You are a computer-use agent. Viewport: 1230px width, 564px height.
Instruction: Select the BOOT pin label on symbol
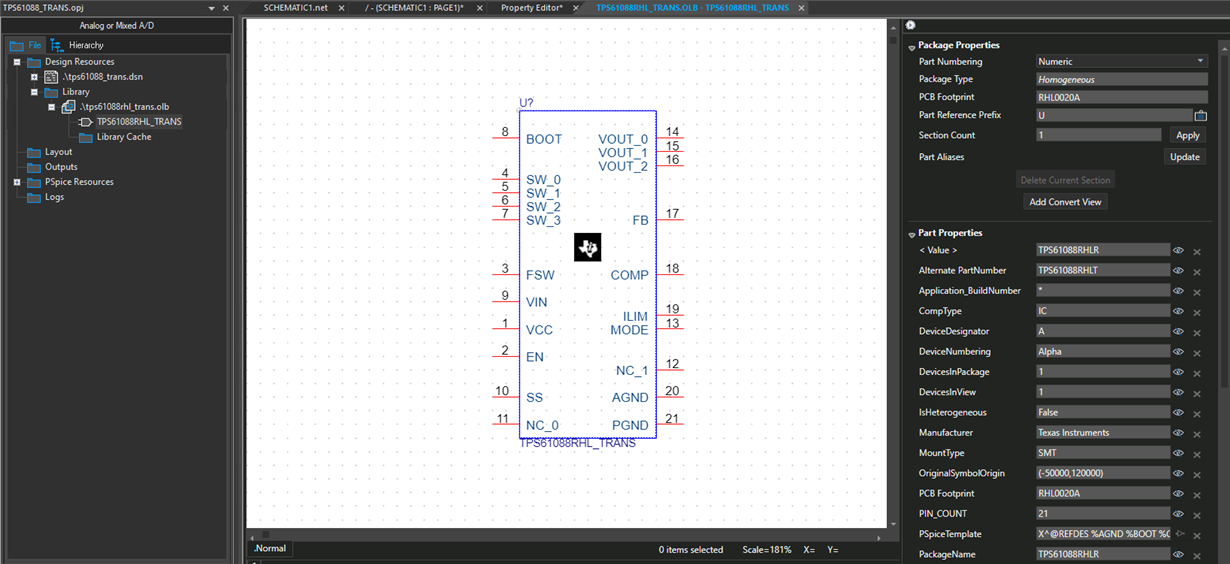tap(544, 139)
